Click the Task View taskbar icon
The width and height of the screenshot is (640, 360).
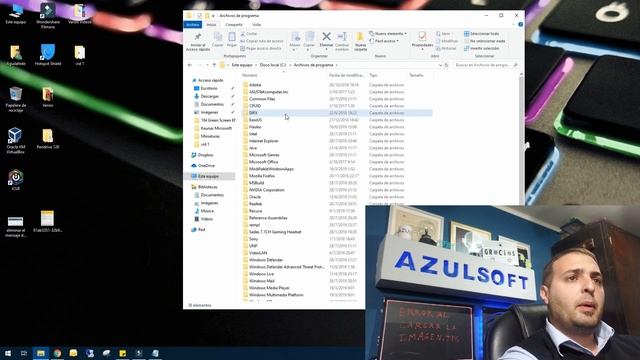tap(24, 353)
